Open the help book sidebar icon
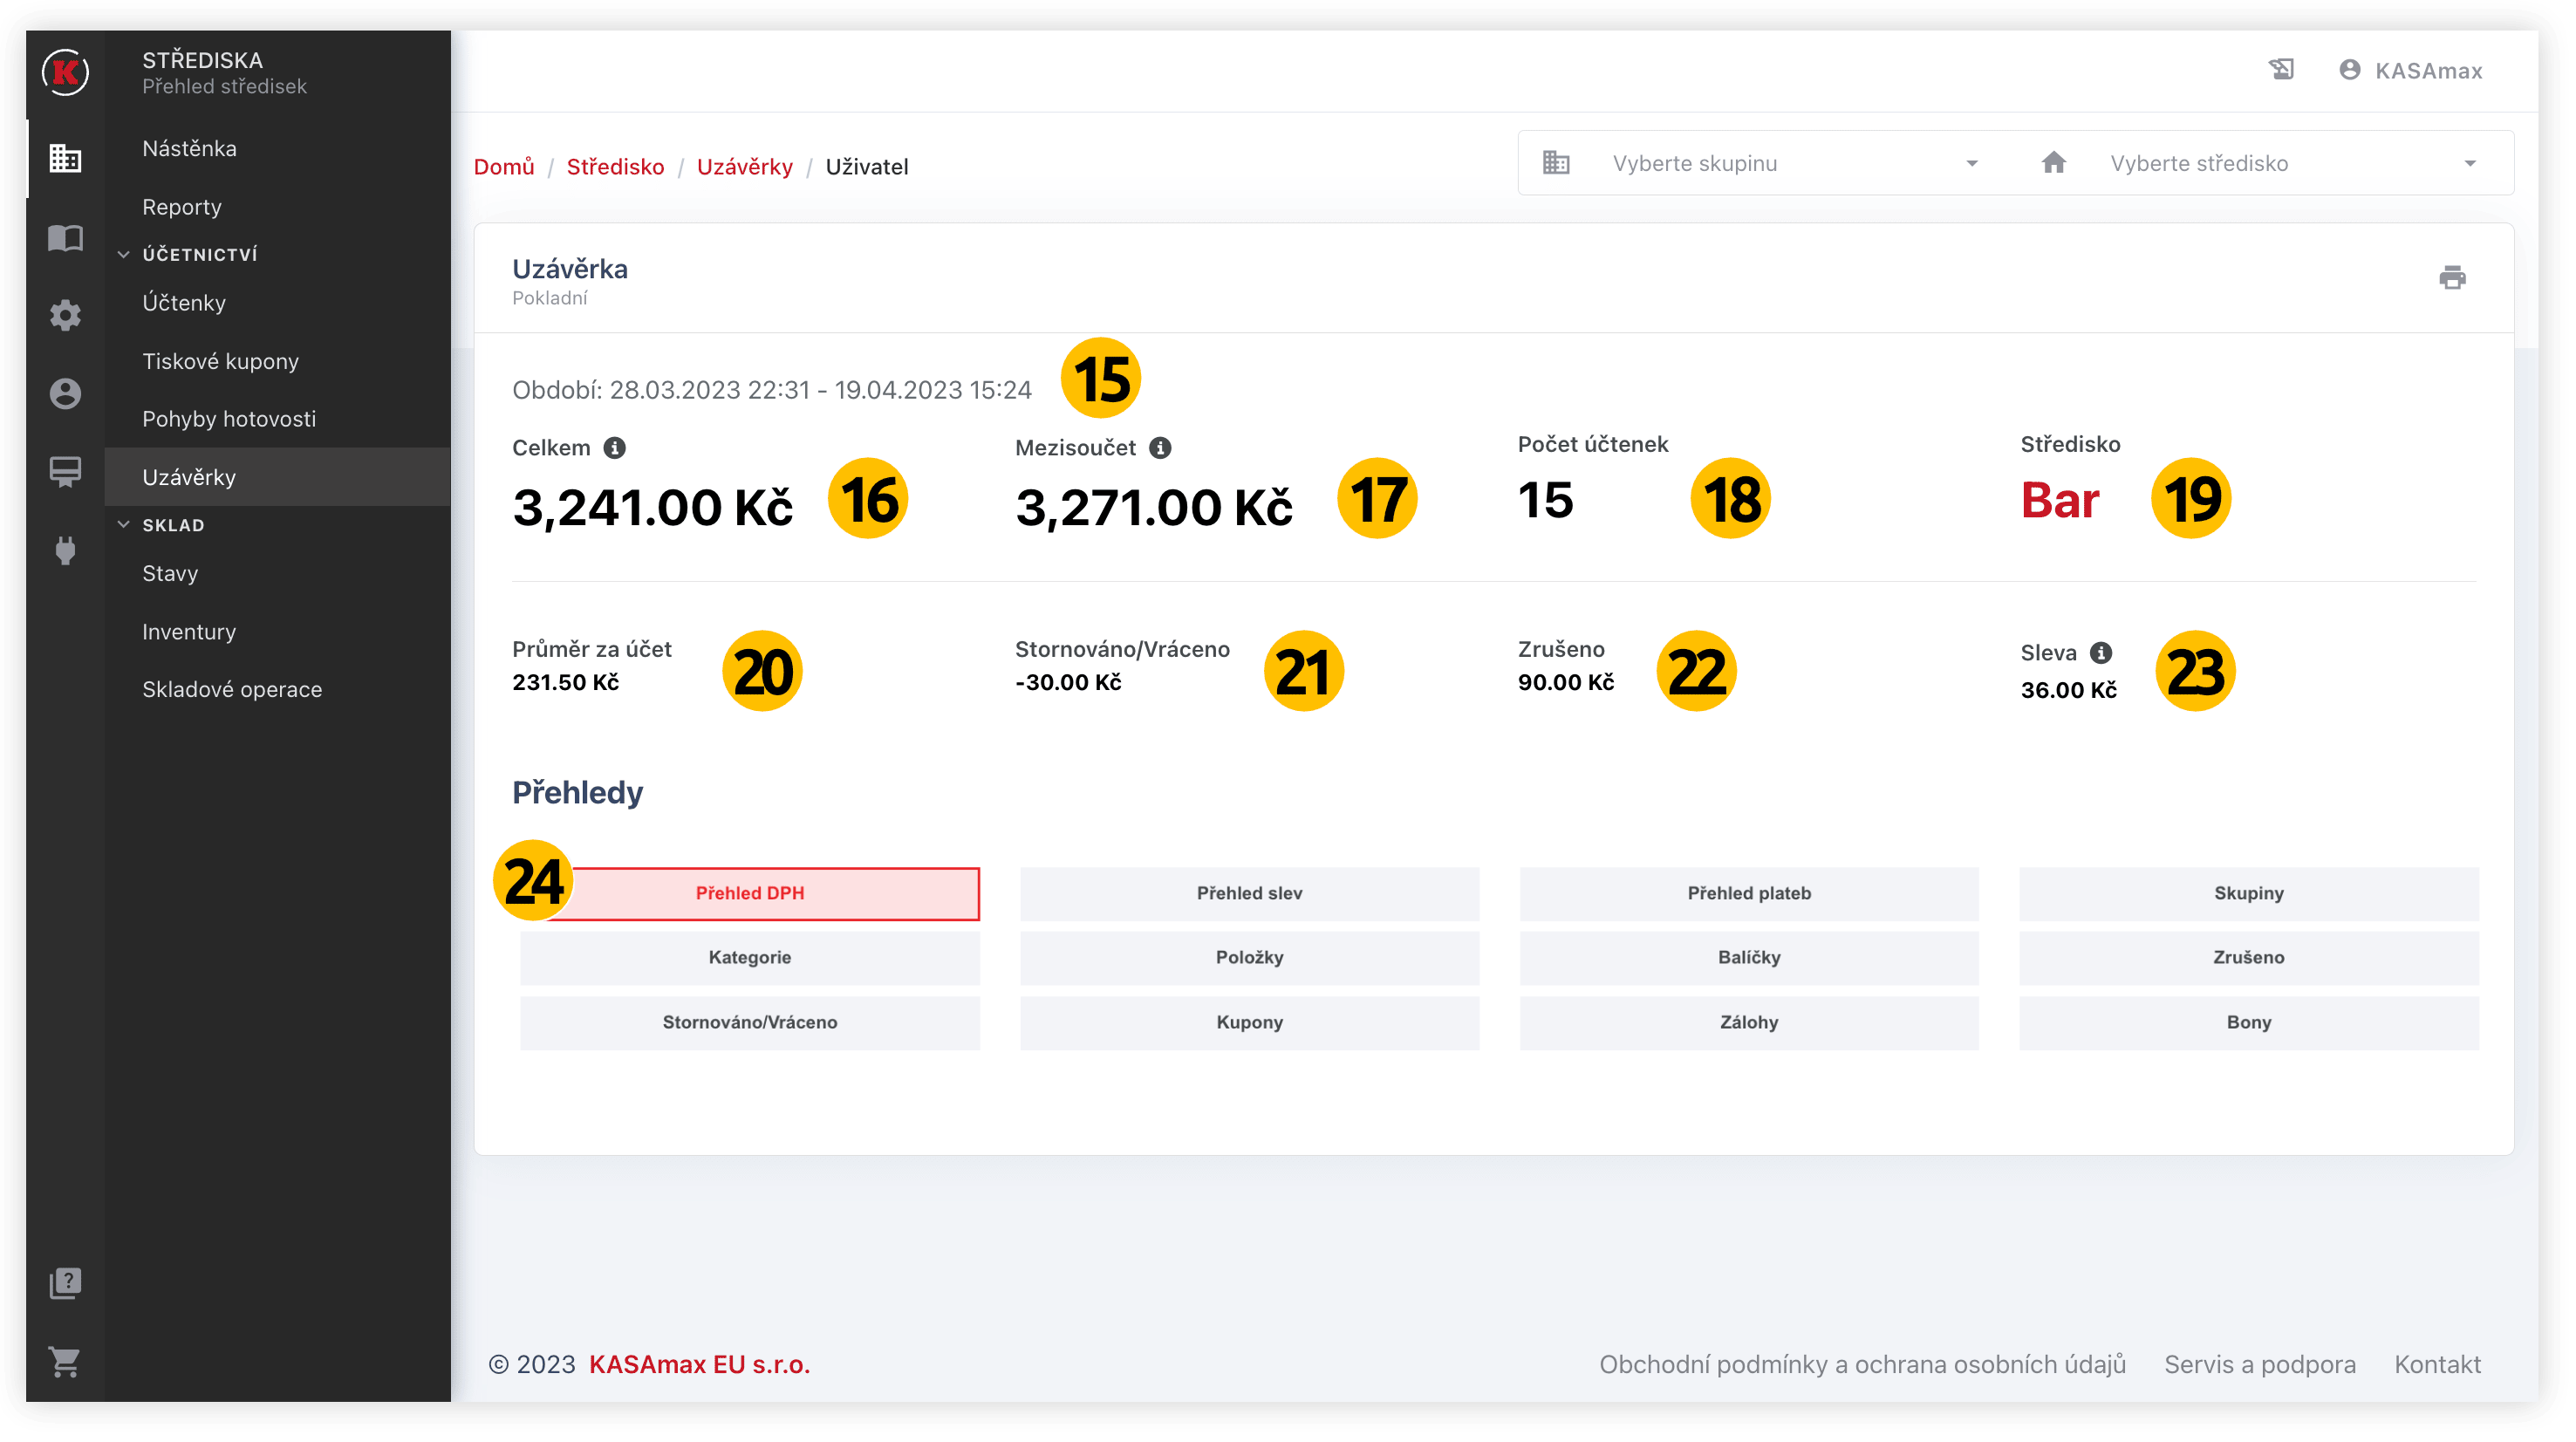 pos(65,1283)
